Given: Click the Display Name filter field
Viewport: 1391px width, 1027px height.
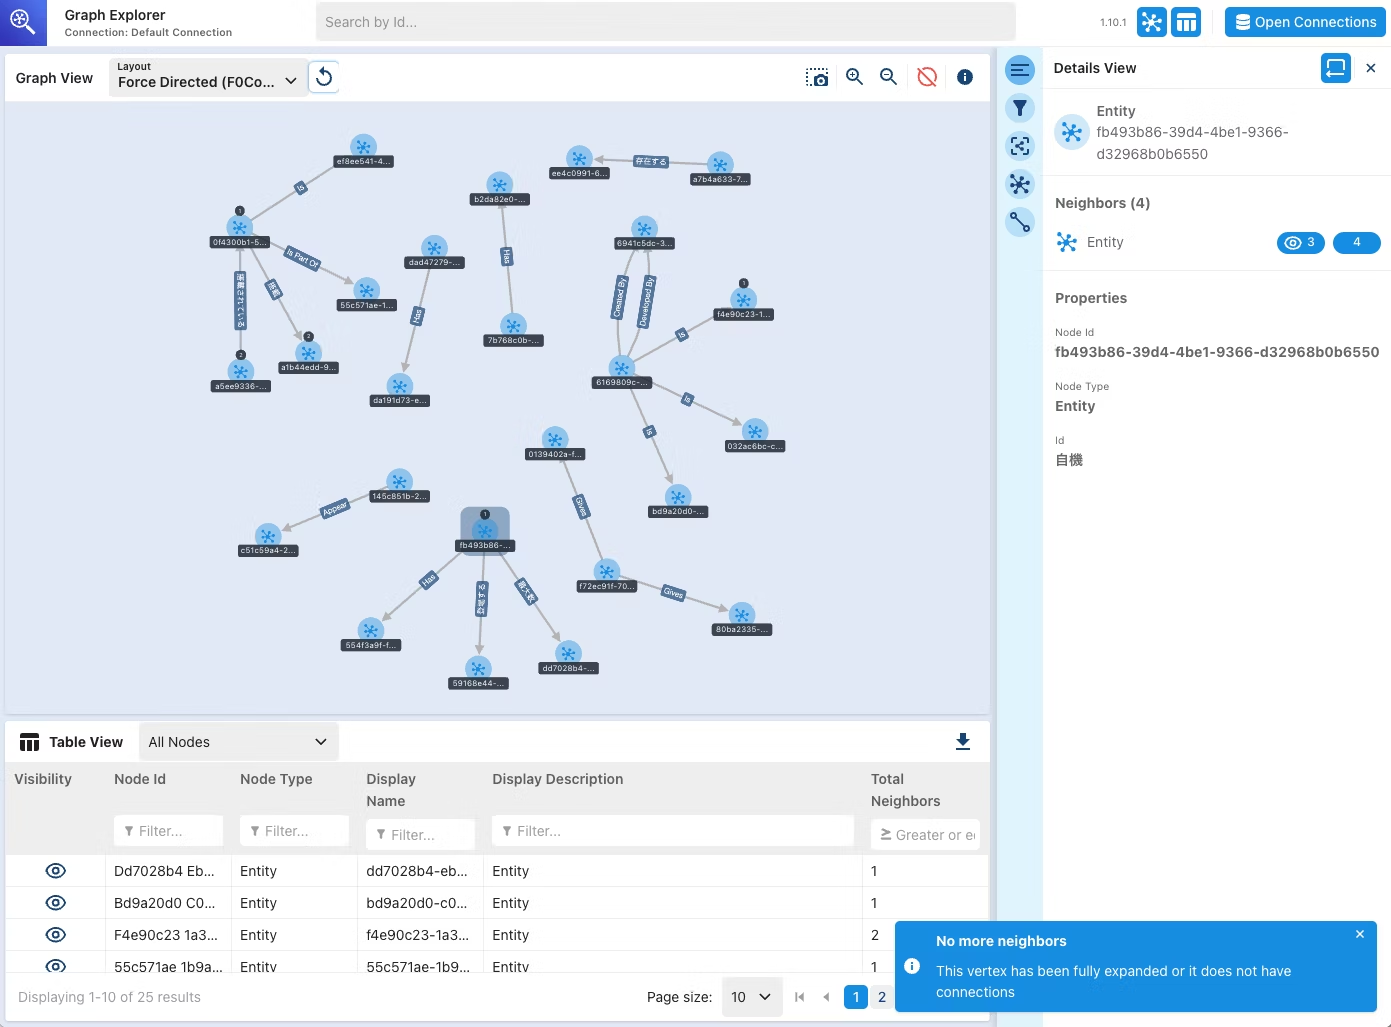Looking at the screenshot, I should [420, 835].
